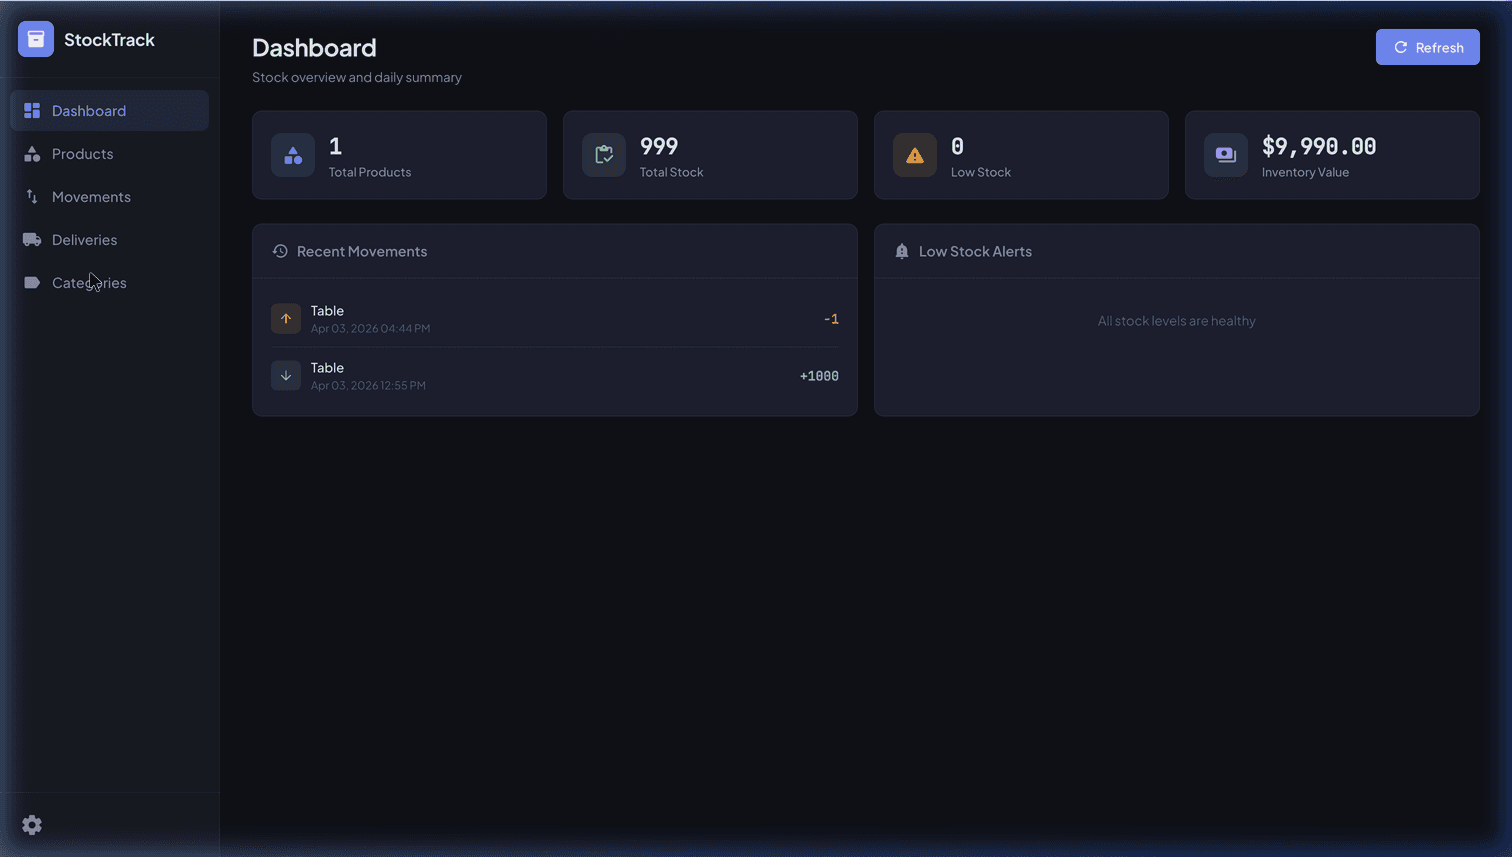Open the settings gear at the sidebar bottom
1512x857 pixels.
(x=32, y=825)
